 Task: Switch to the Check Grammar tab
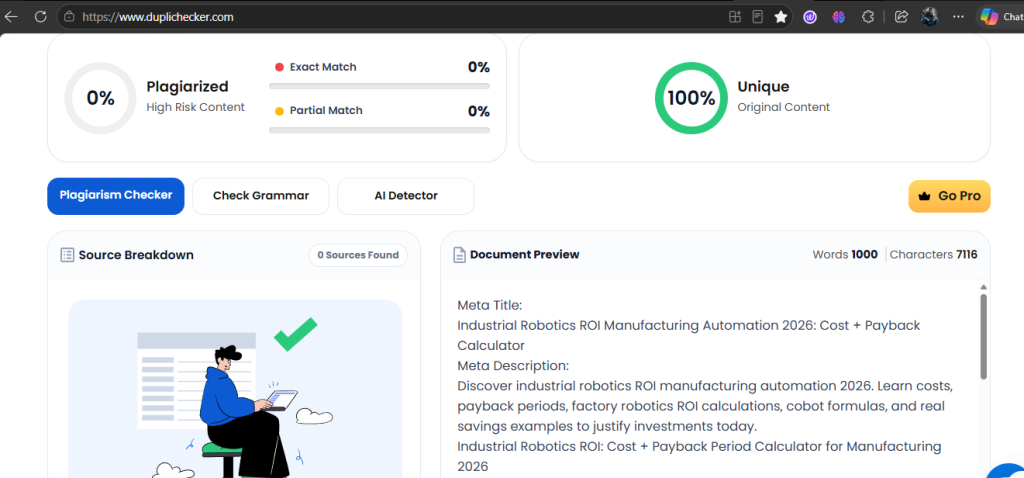(261, 196)
